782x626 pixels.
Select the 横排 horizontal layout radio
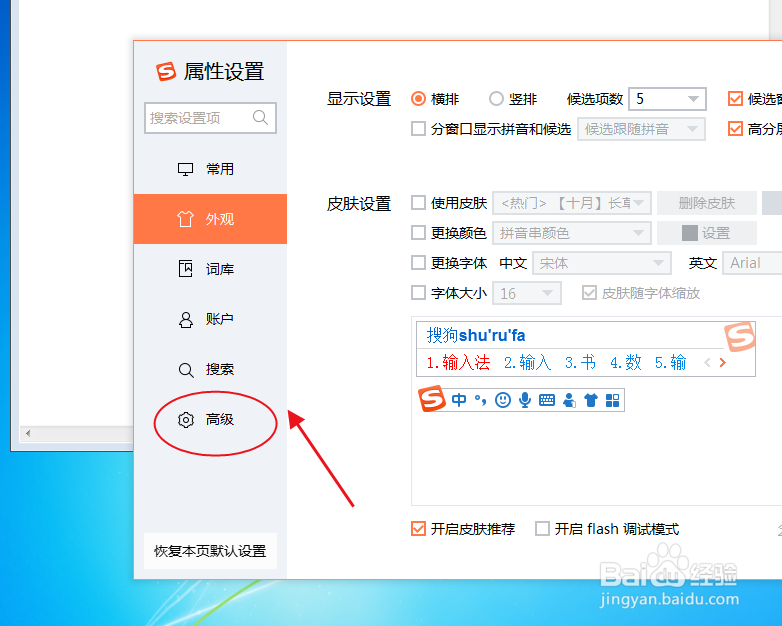tap(418, 99)
